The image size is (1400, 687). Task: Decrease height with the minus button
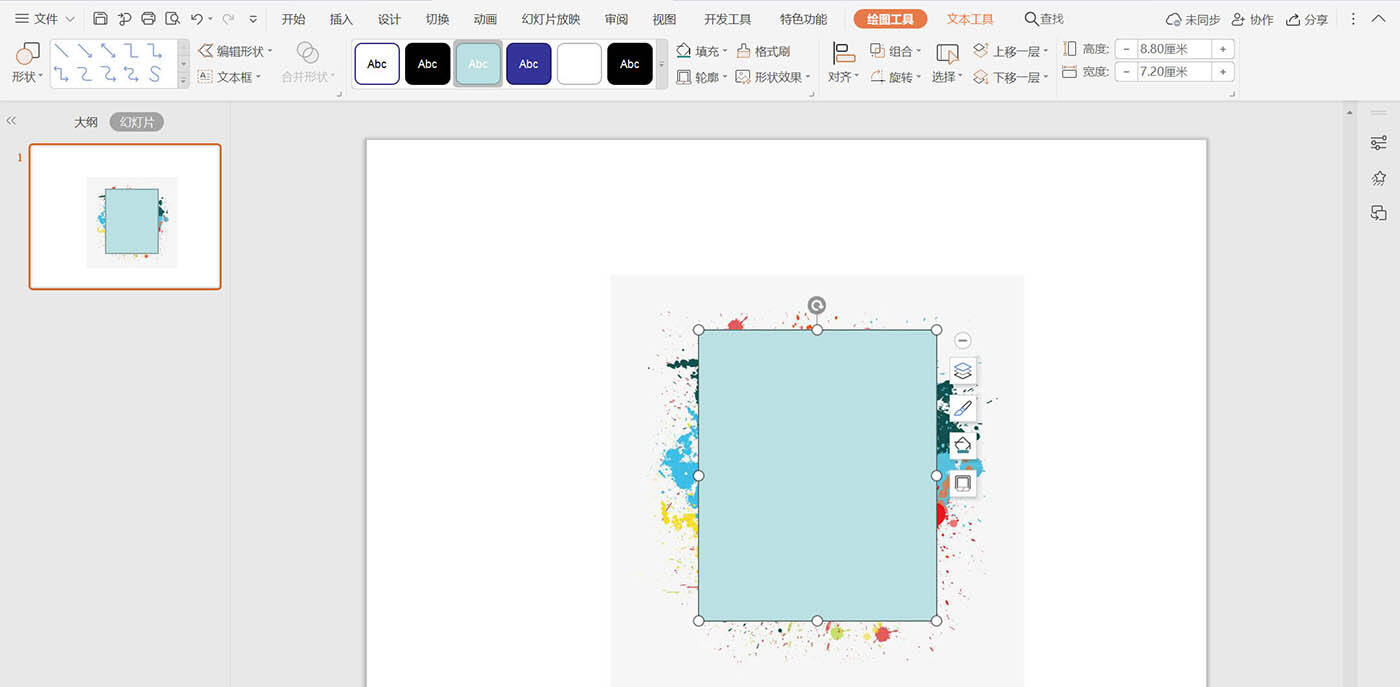1125,49
